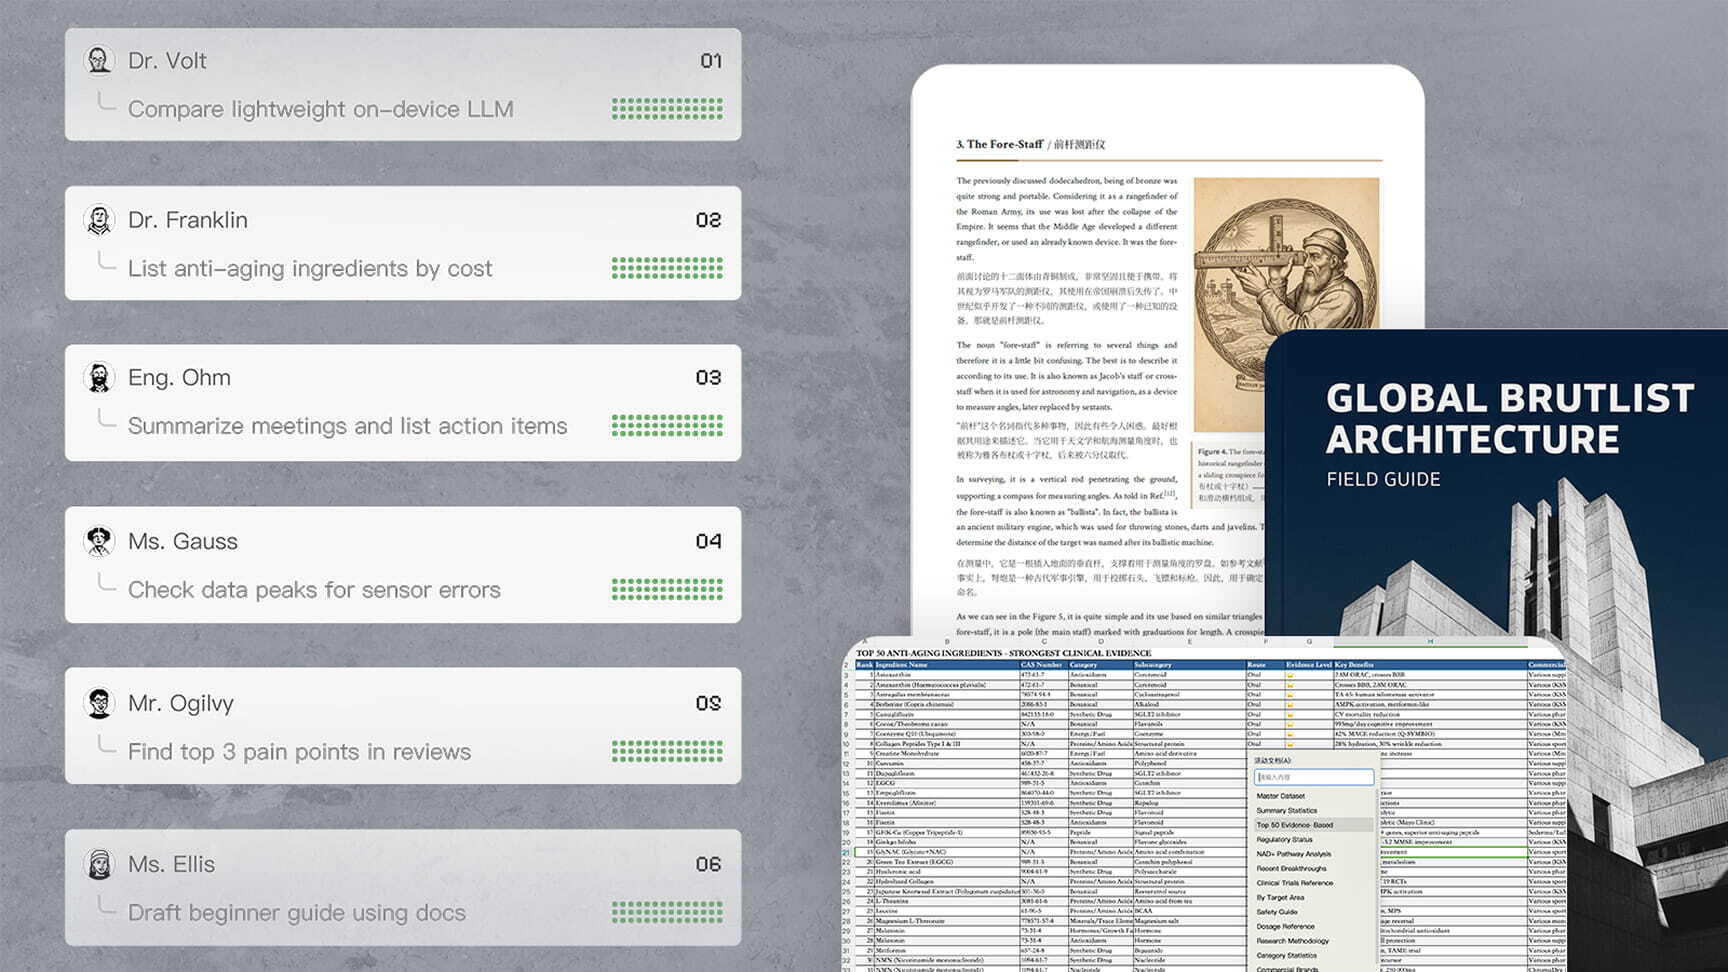Click Eng. Ohm's avatar icon
Image resolution: width=1728 pixels, height=972 pixels.
pos(99,378)
